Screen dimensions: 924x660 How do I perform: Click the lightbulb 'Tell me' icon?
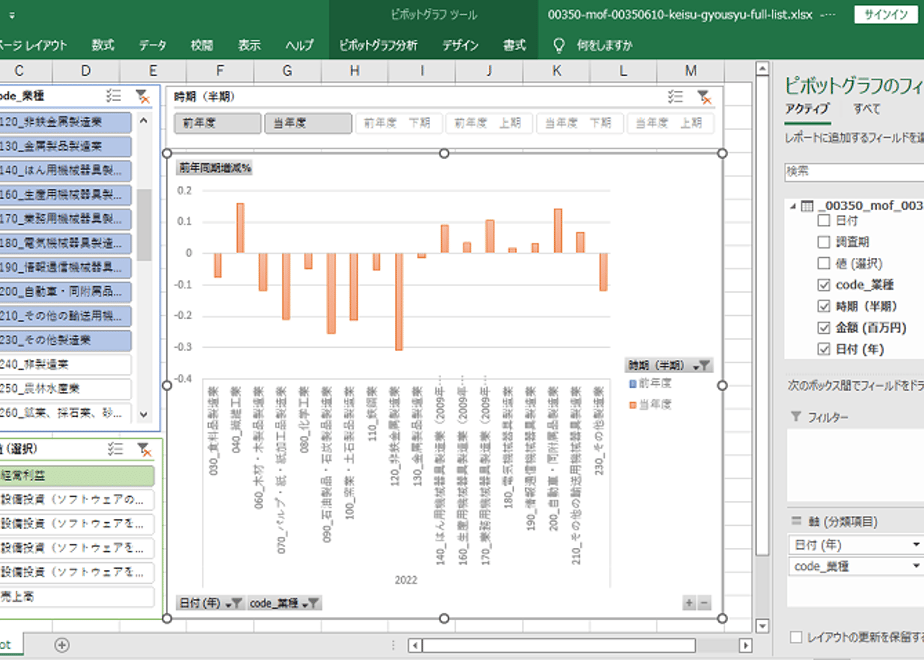tap(559, 45)
